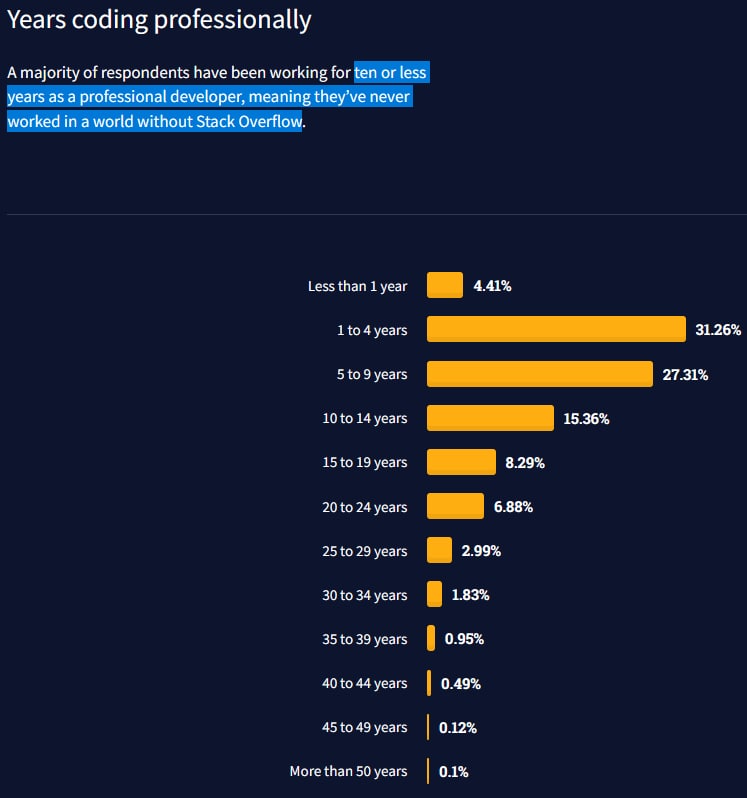Image resolution: width=747 pixels, height=798 pixels.
Task: Click the 15.36% value label
Action: 586,419
